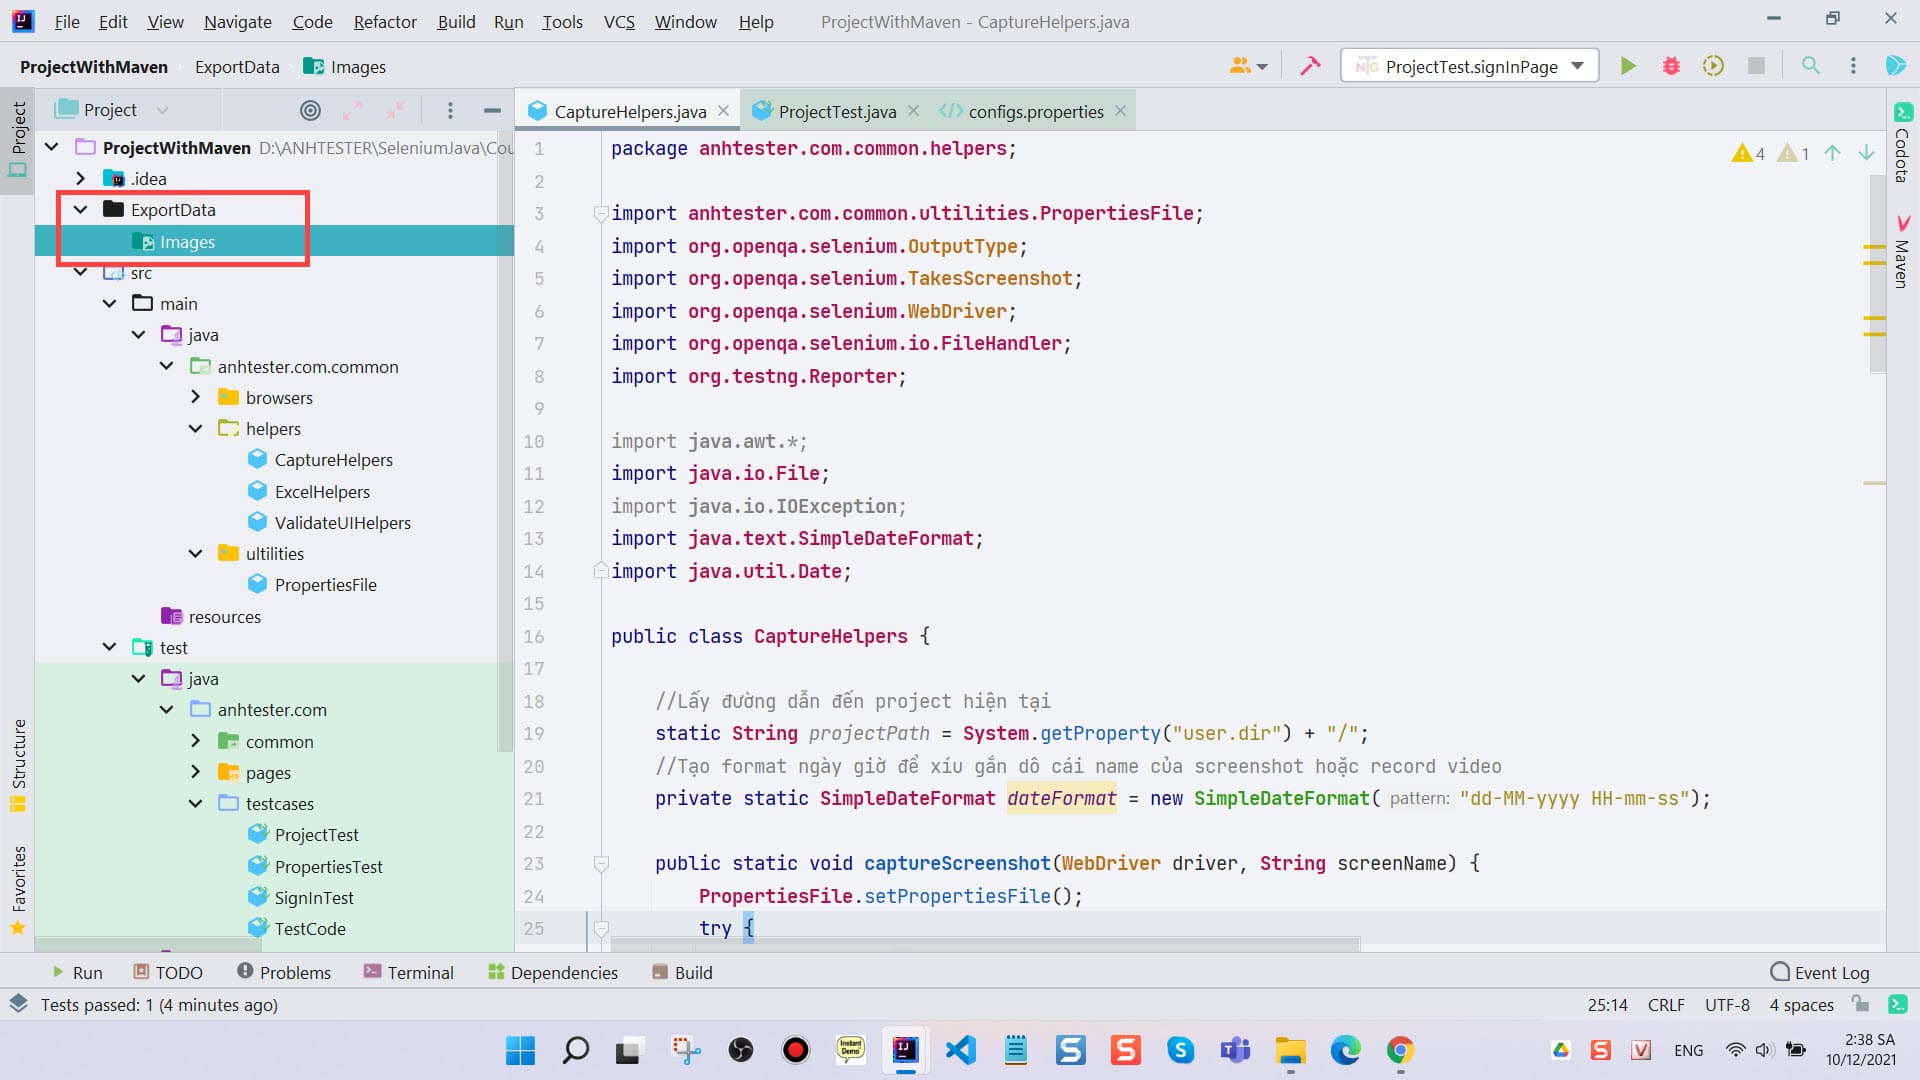Click Codota icon in status bar

(x=1897, y=1004)
